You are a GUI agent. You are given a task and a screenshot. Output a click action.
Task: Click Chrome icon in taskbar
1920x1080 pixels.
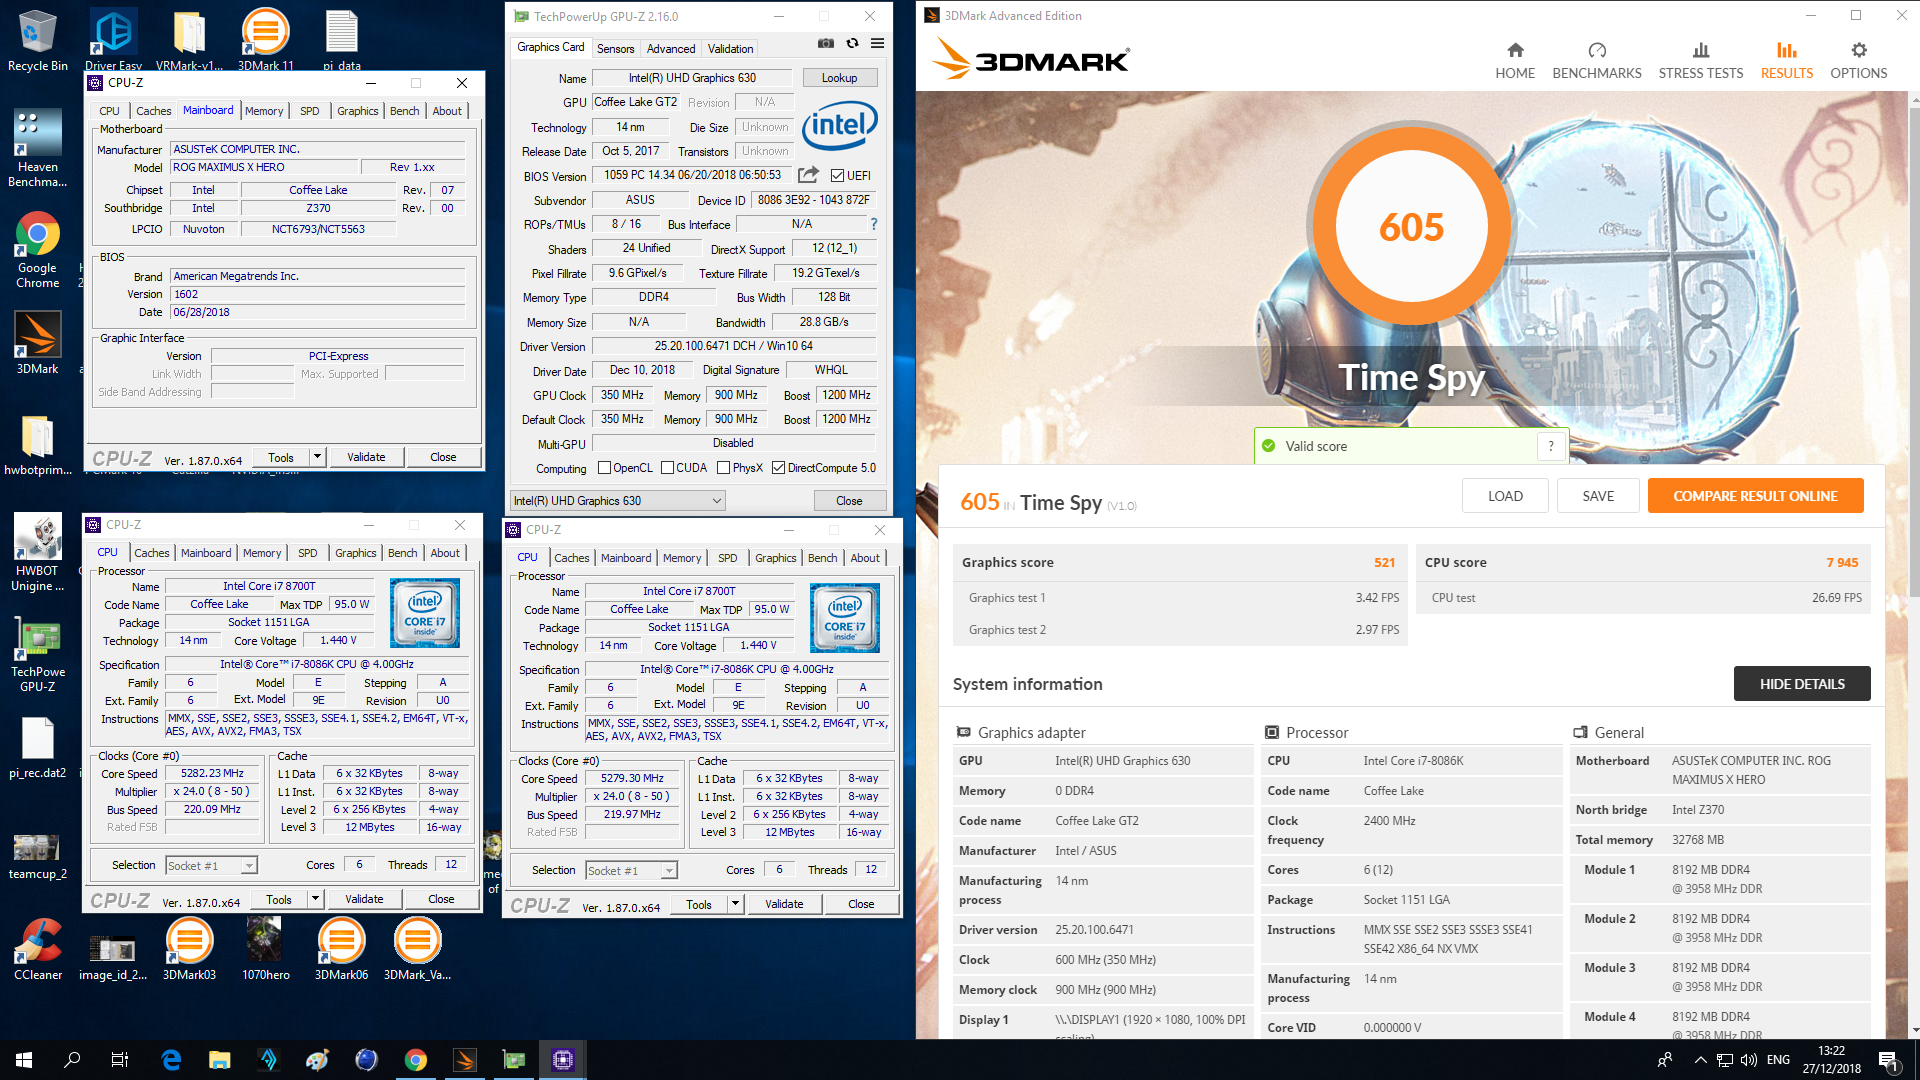pos(416,1060)
